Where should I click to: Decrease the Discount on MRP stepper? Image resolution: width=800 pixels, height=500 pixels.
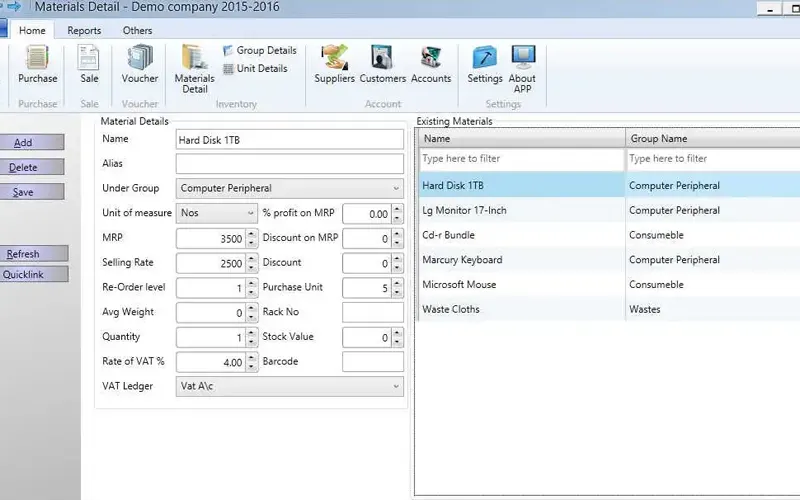coord(397,243)
